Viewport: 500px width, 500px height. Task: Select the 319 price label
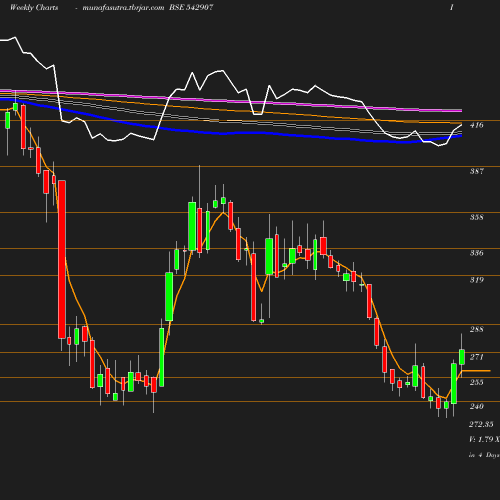[x=476, y=280]
